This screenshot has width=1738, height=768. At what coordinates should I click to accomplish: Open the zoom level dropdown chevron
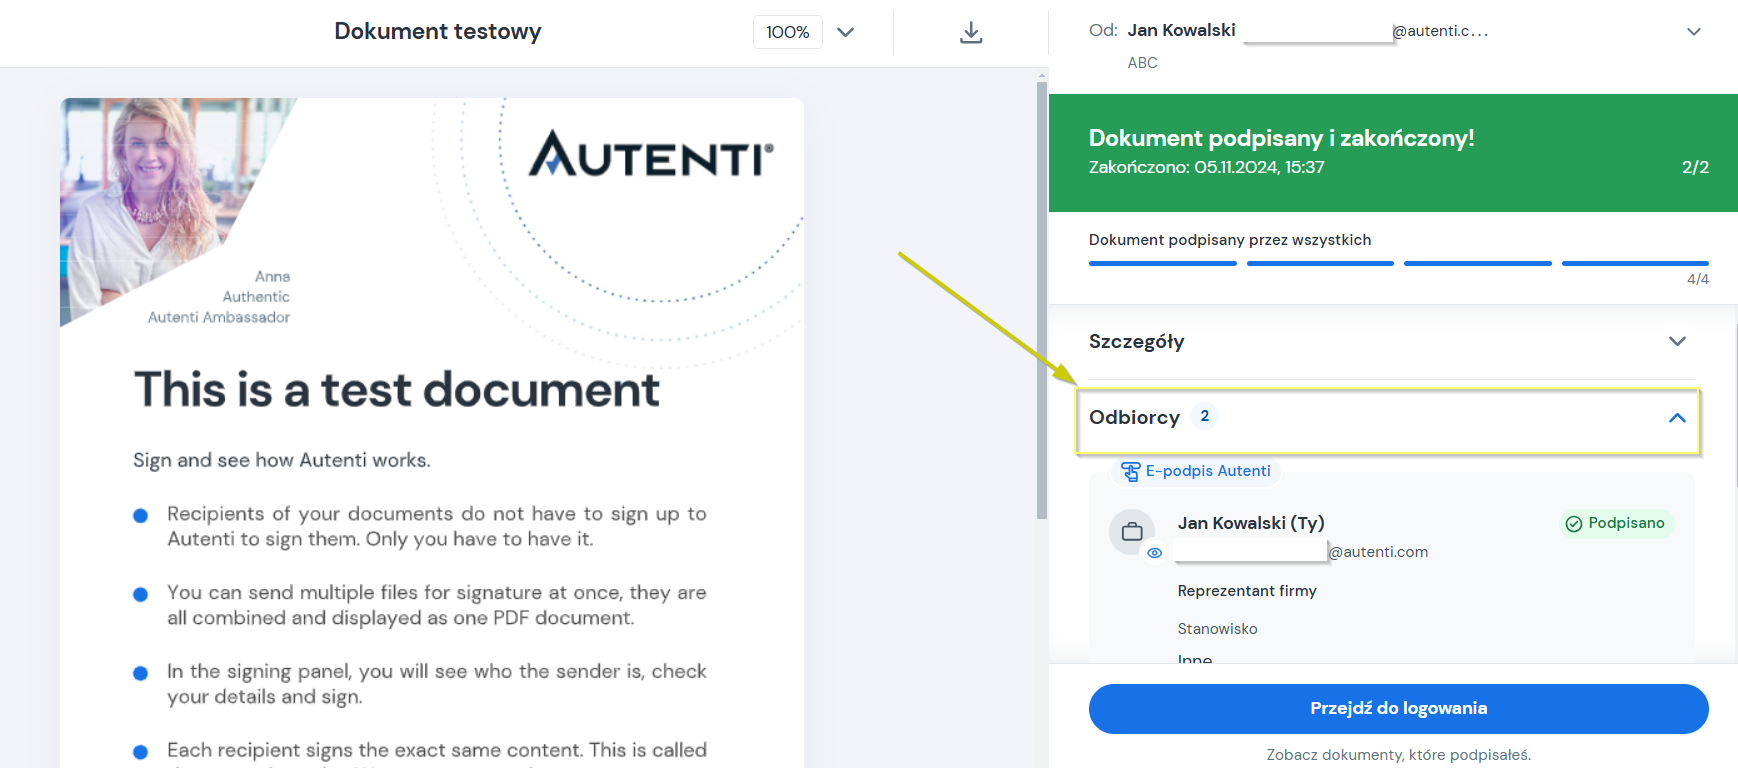tap(845, 32)
